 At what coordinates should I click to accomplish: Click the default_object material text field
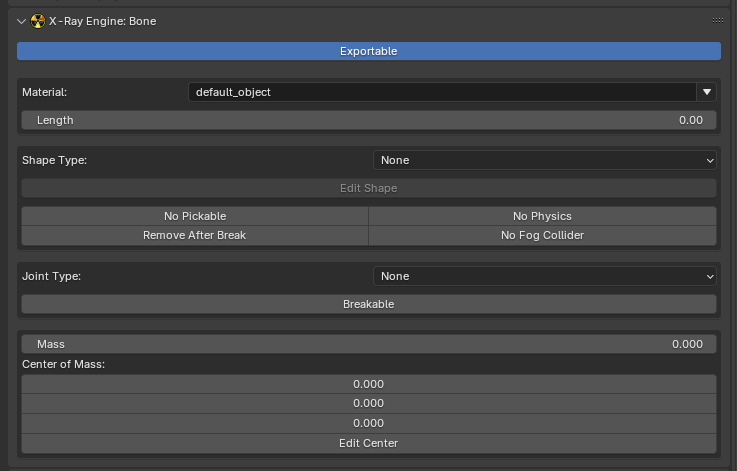click(440, 92)
